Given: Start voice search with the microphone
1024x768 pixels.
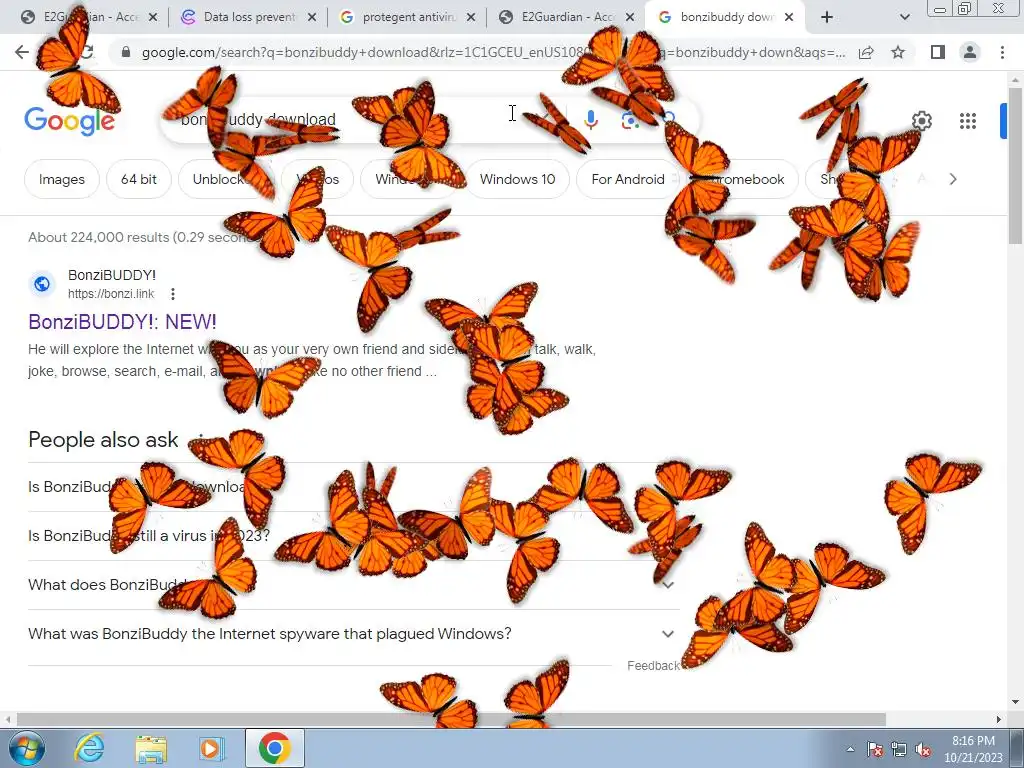Looking at the screenshot, I should pyautogui.click(x=591, y=120).
